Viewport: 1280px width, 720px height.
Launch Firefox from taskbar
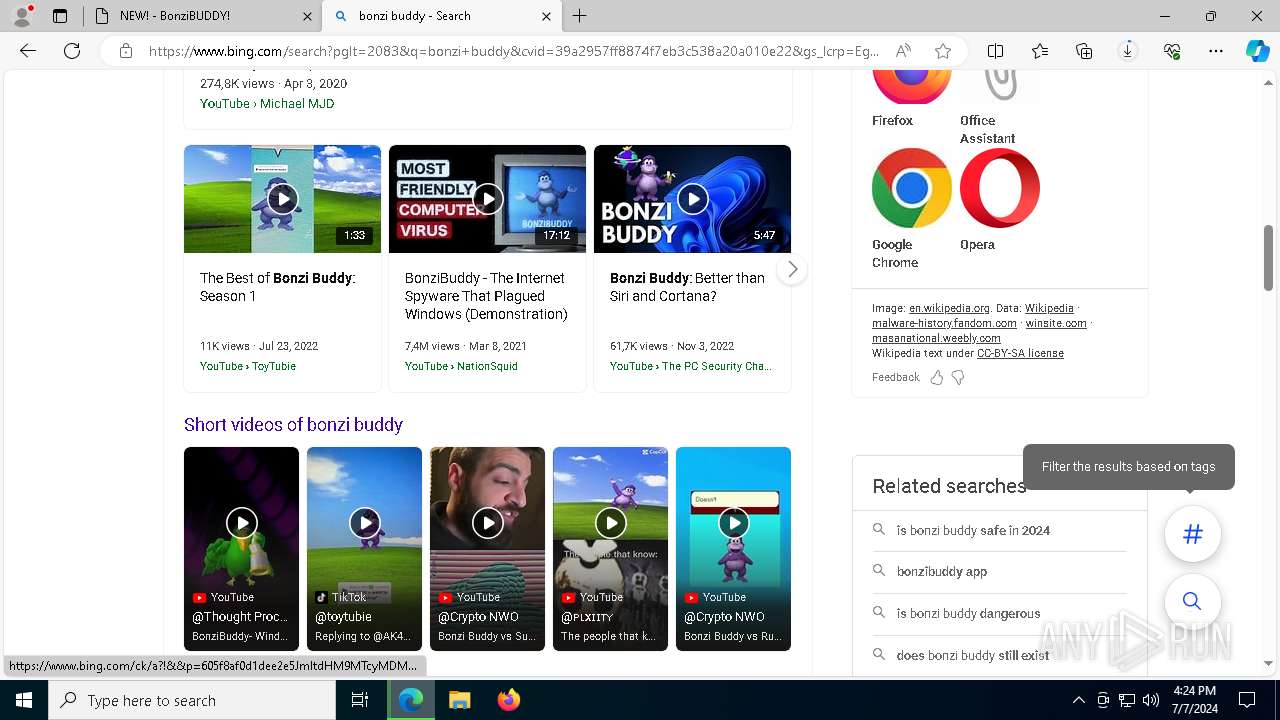click(x=509, y=700)
